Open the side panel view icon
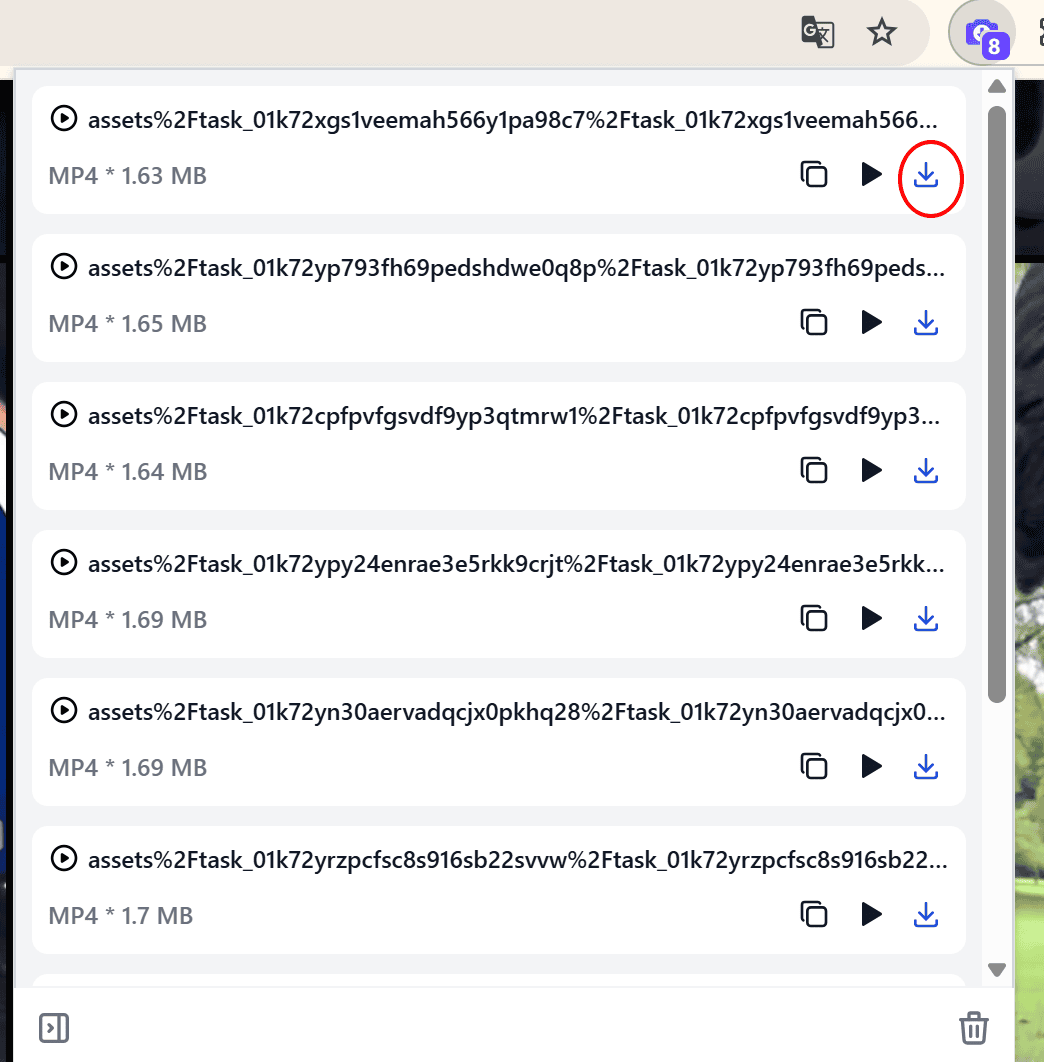Screen dimensions: 1044x1062 54,1028
